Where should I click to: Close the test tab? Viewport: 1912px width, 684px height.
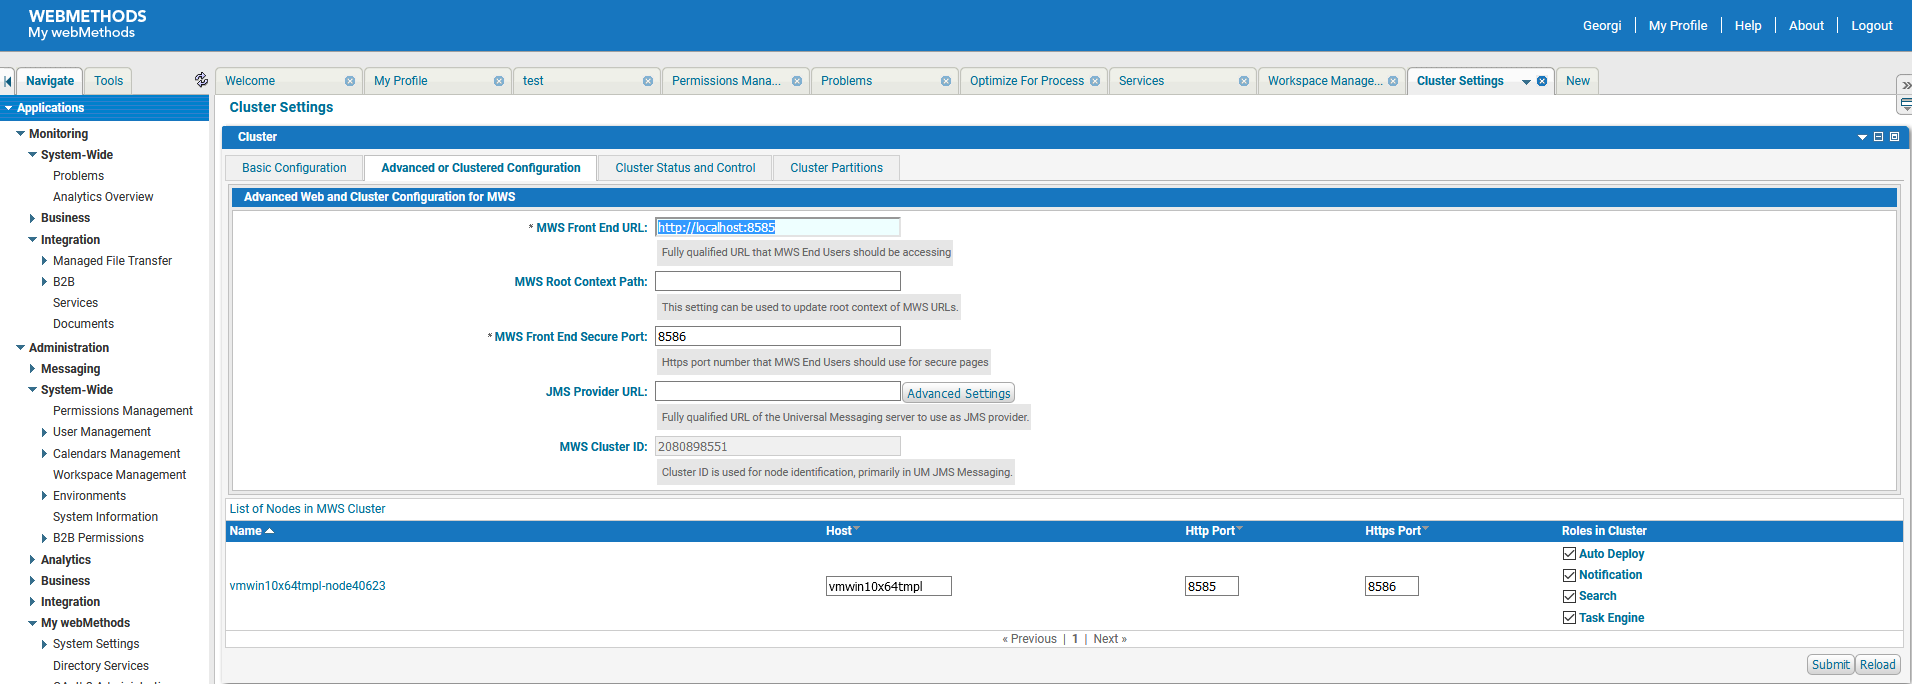(x=648, y=81)
